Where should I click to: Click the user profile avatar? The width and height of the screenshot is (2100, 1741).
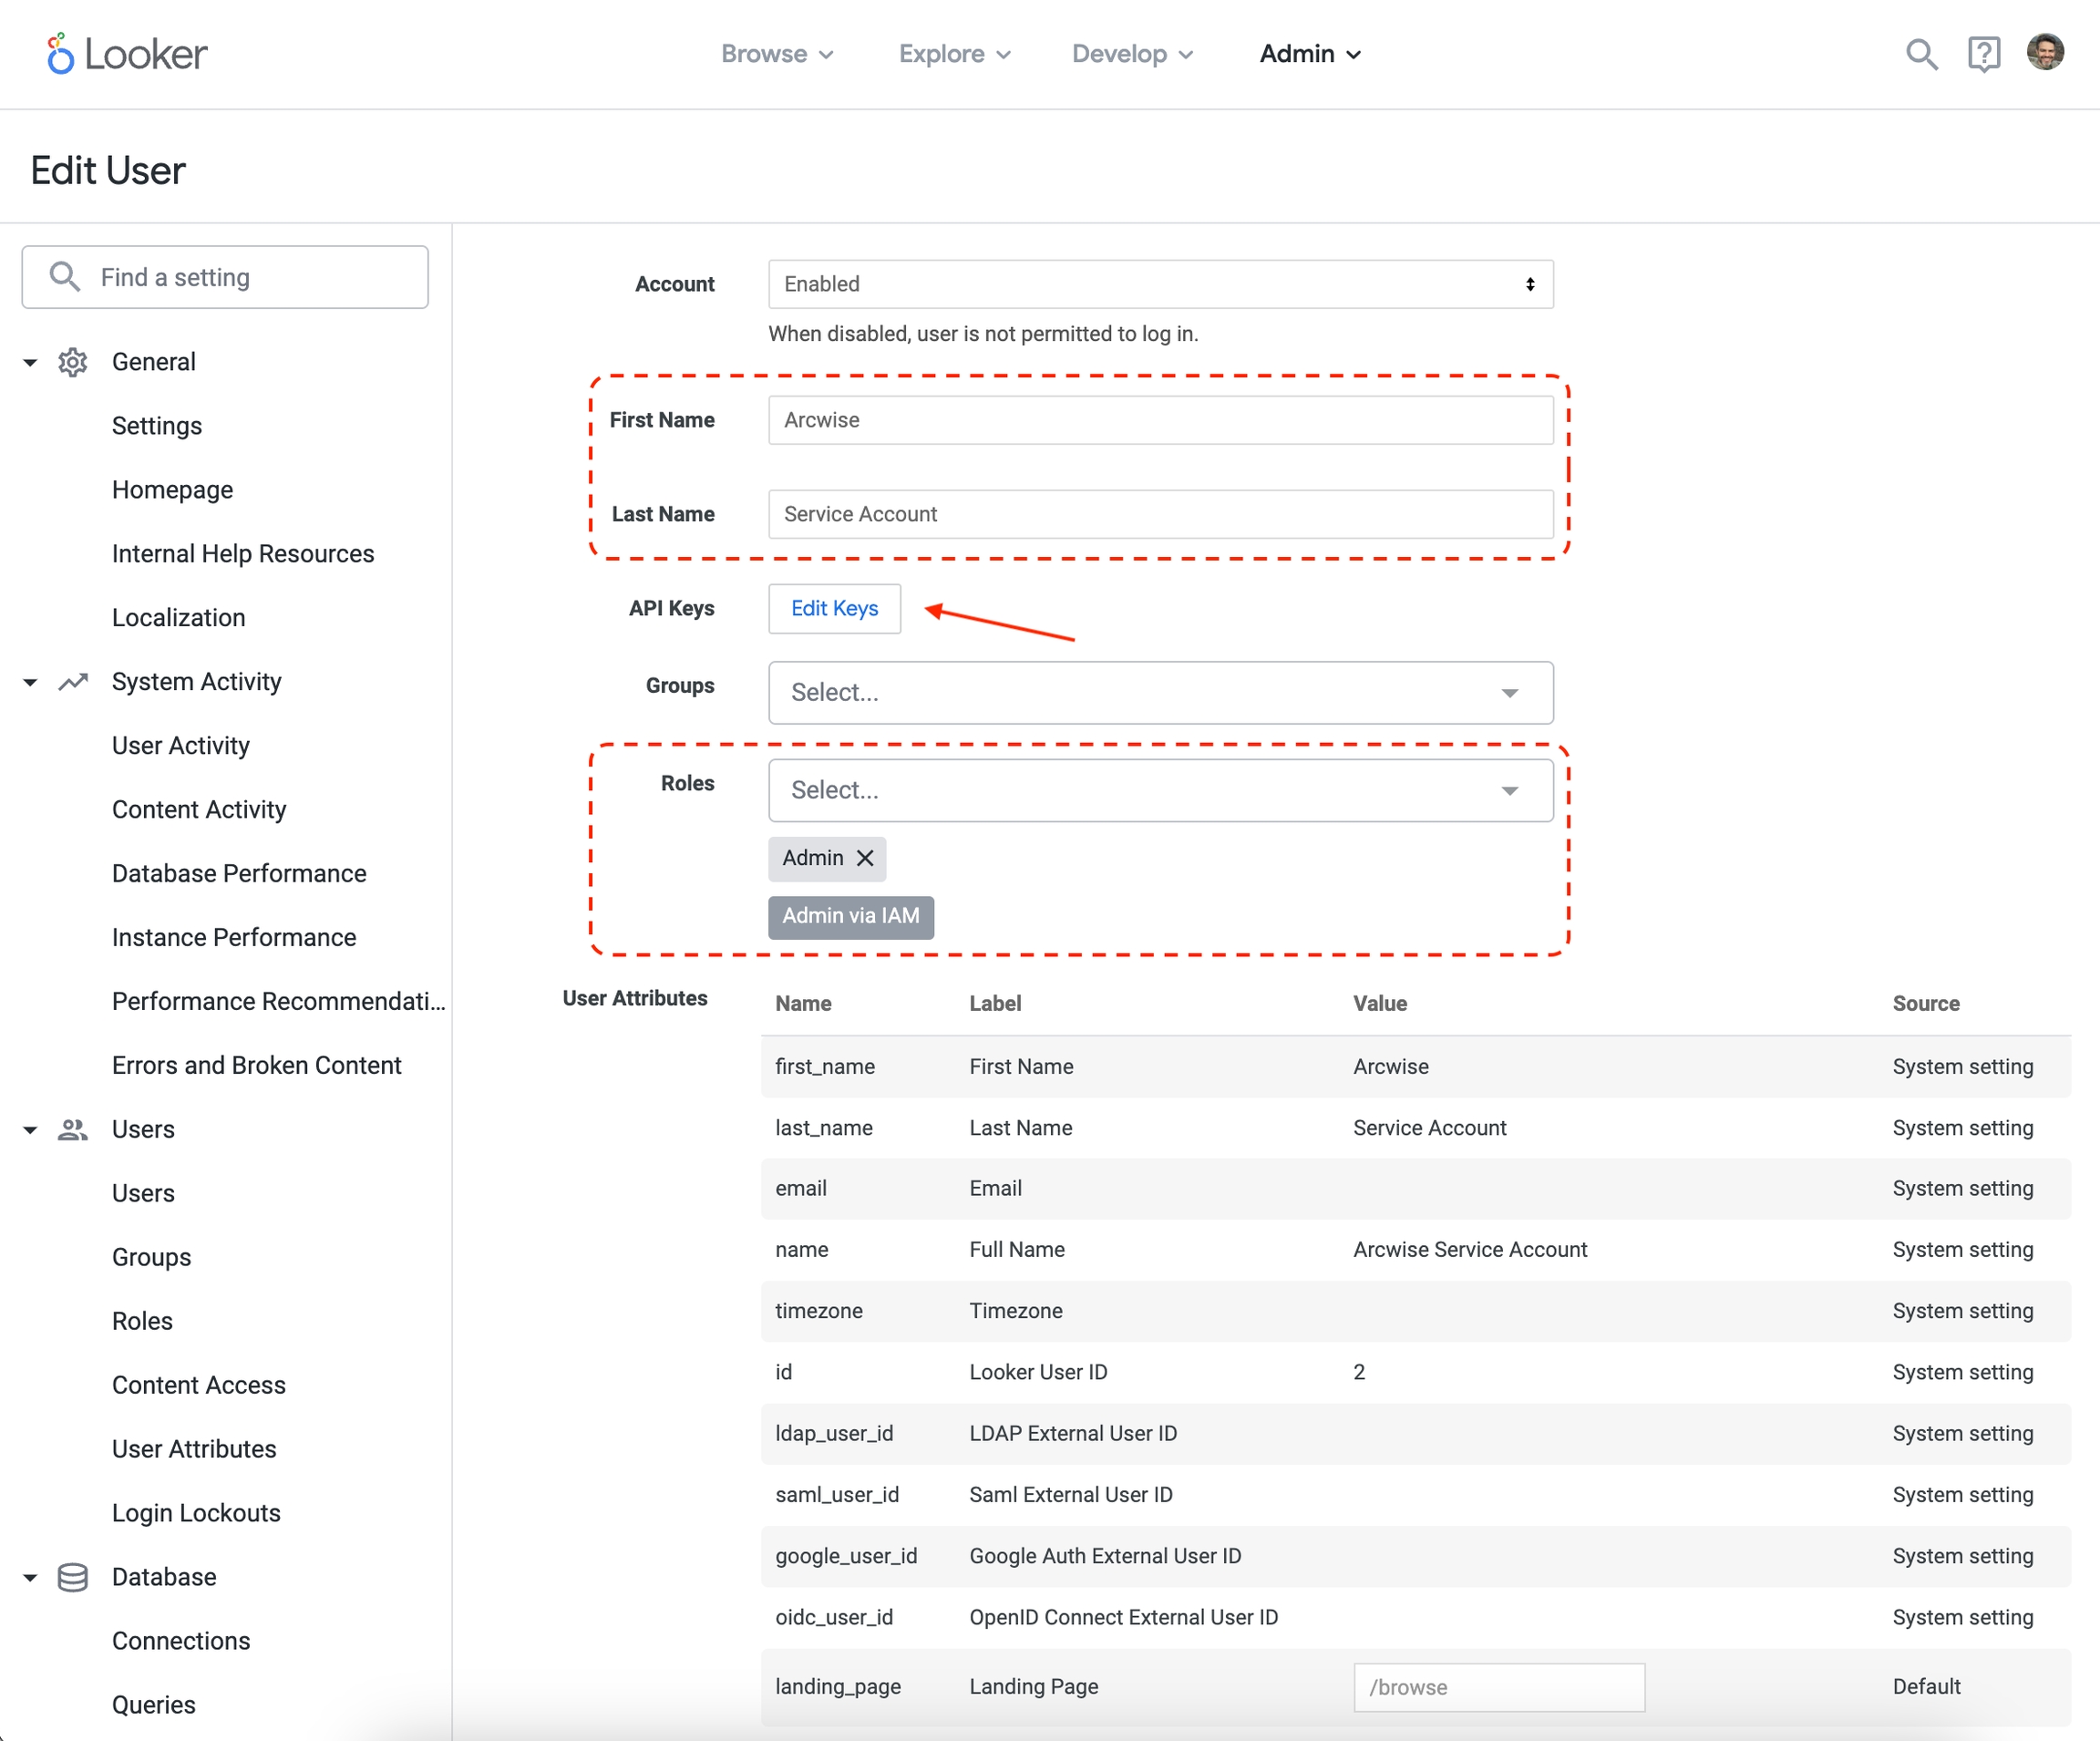2045,52
